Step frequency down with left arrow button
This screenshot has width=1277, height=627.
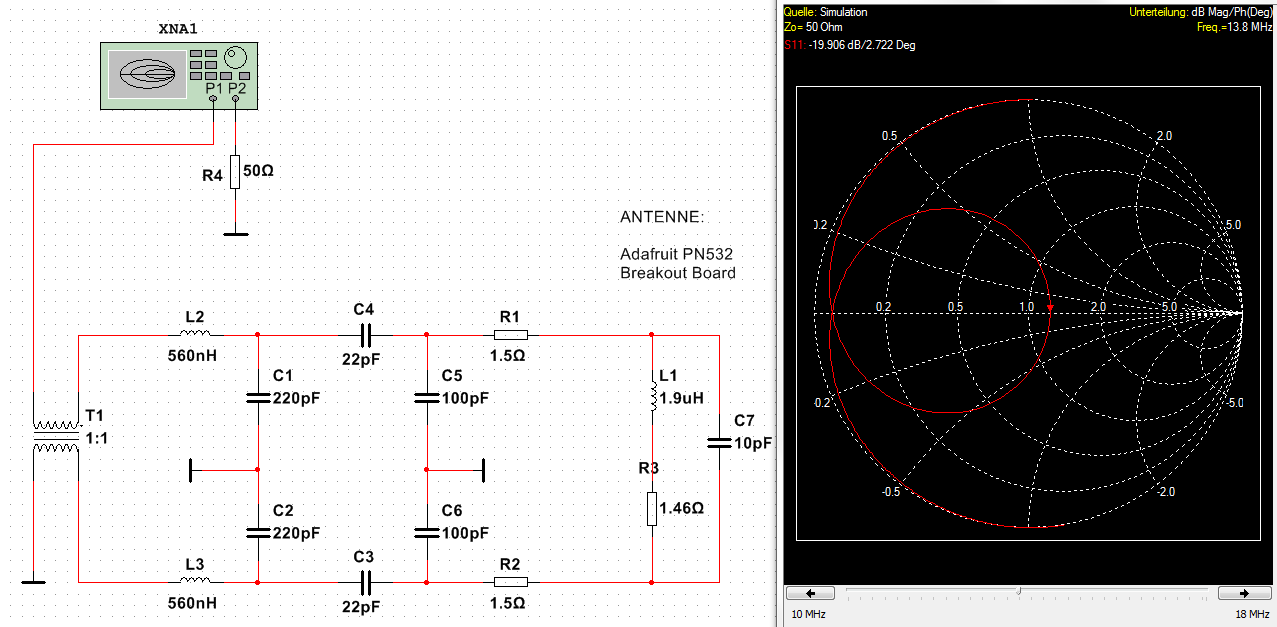click(x=812, y=593)
